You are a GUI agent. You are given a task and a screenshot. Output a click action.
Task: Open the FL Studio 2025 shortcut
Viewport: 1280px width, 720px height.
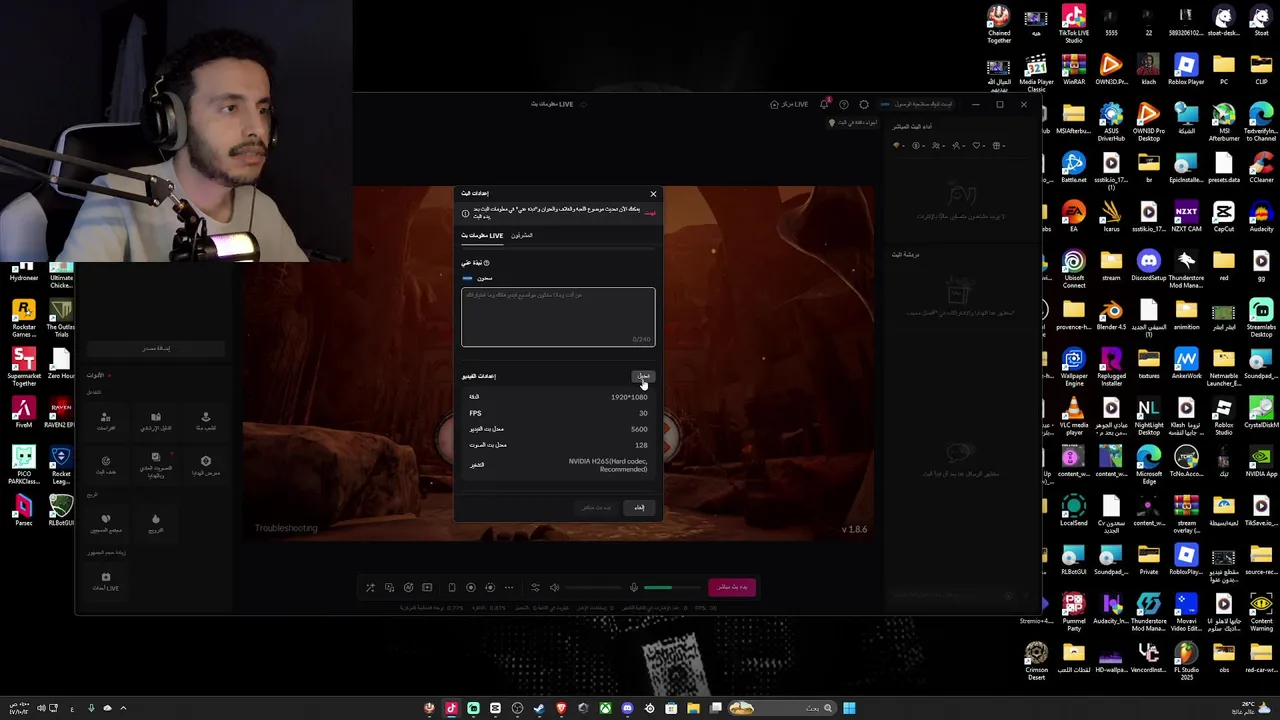click(x=1186, y=662)
